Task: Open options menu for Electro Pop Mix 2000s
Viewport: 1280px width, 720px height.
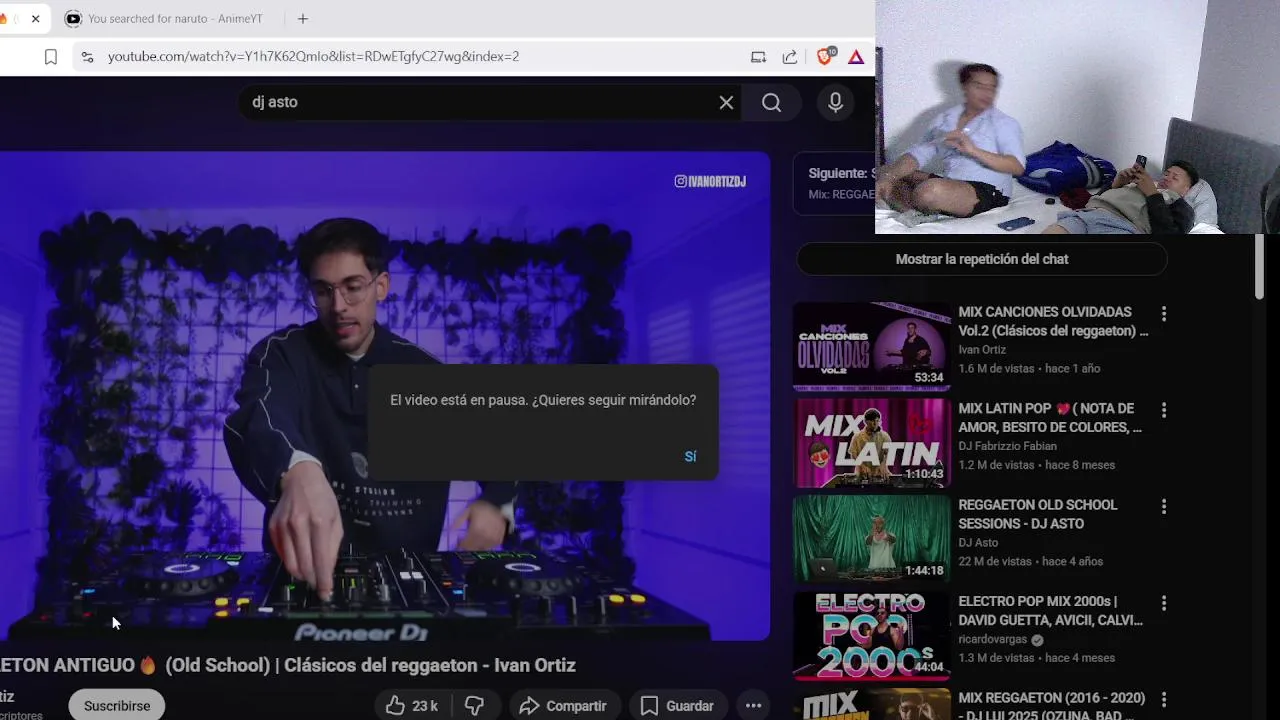Action: [1163, 603]
